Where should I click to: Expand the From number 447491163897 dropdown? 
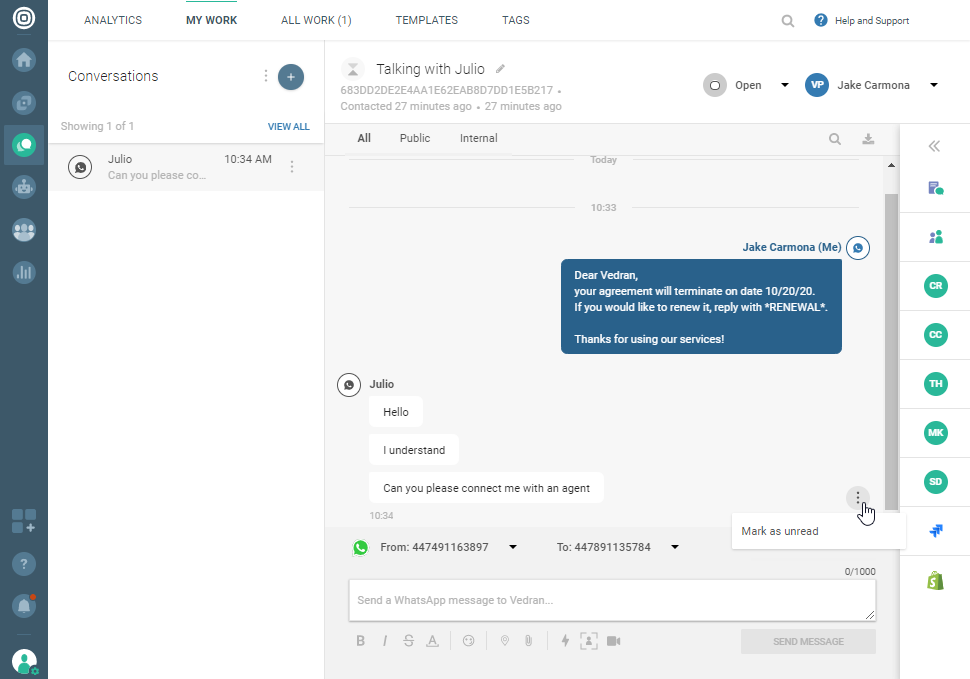tap(513, 547)
